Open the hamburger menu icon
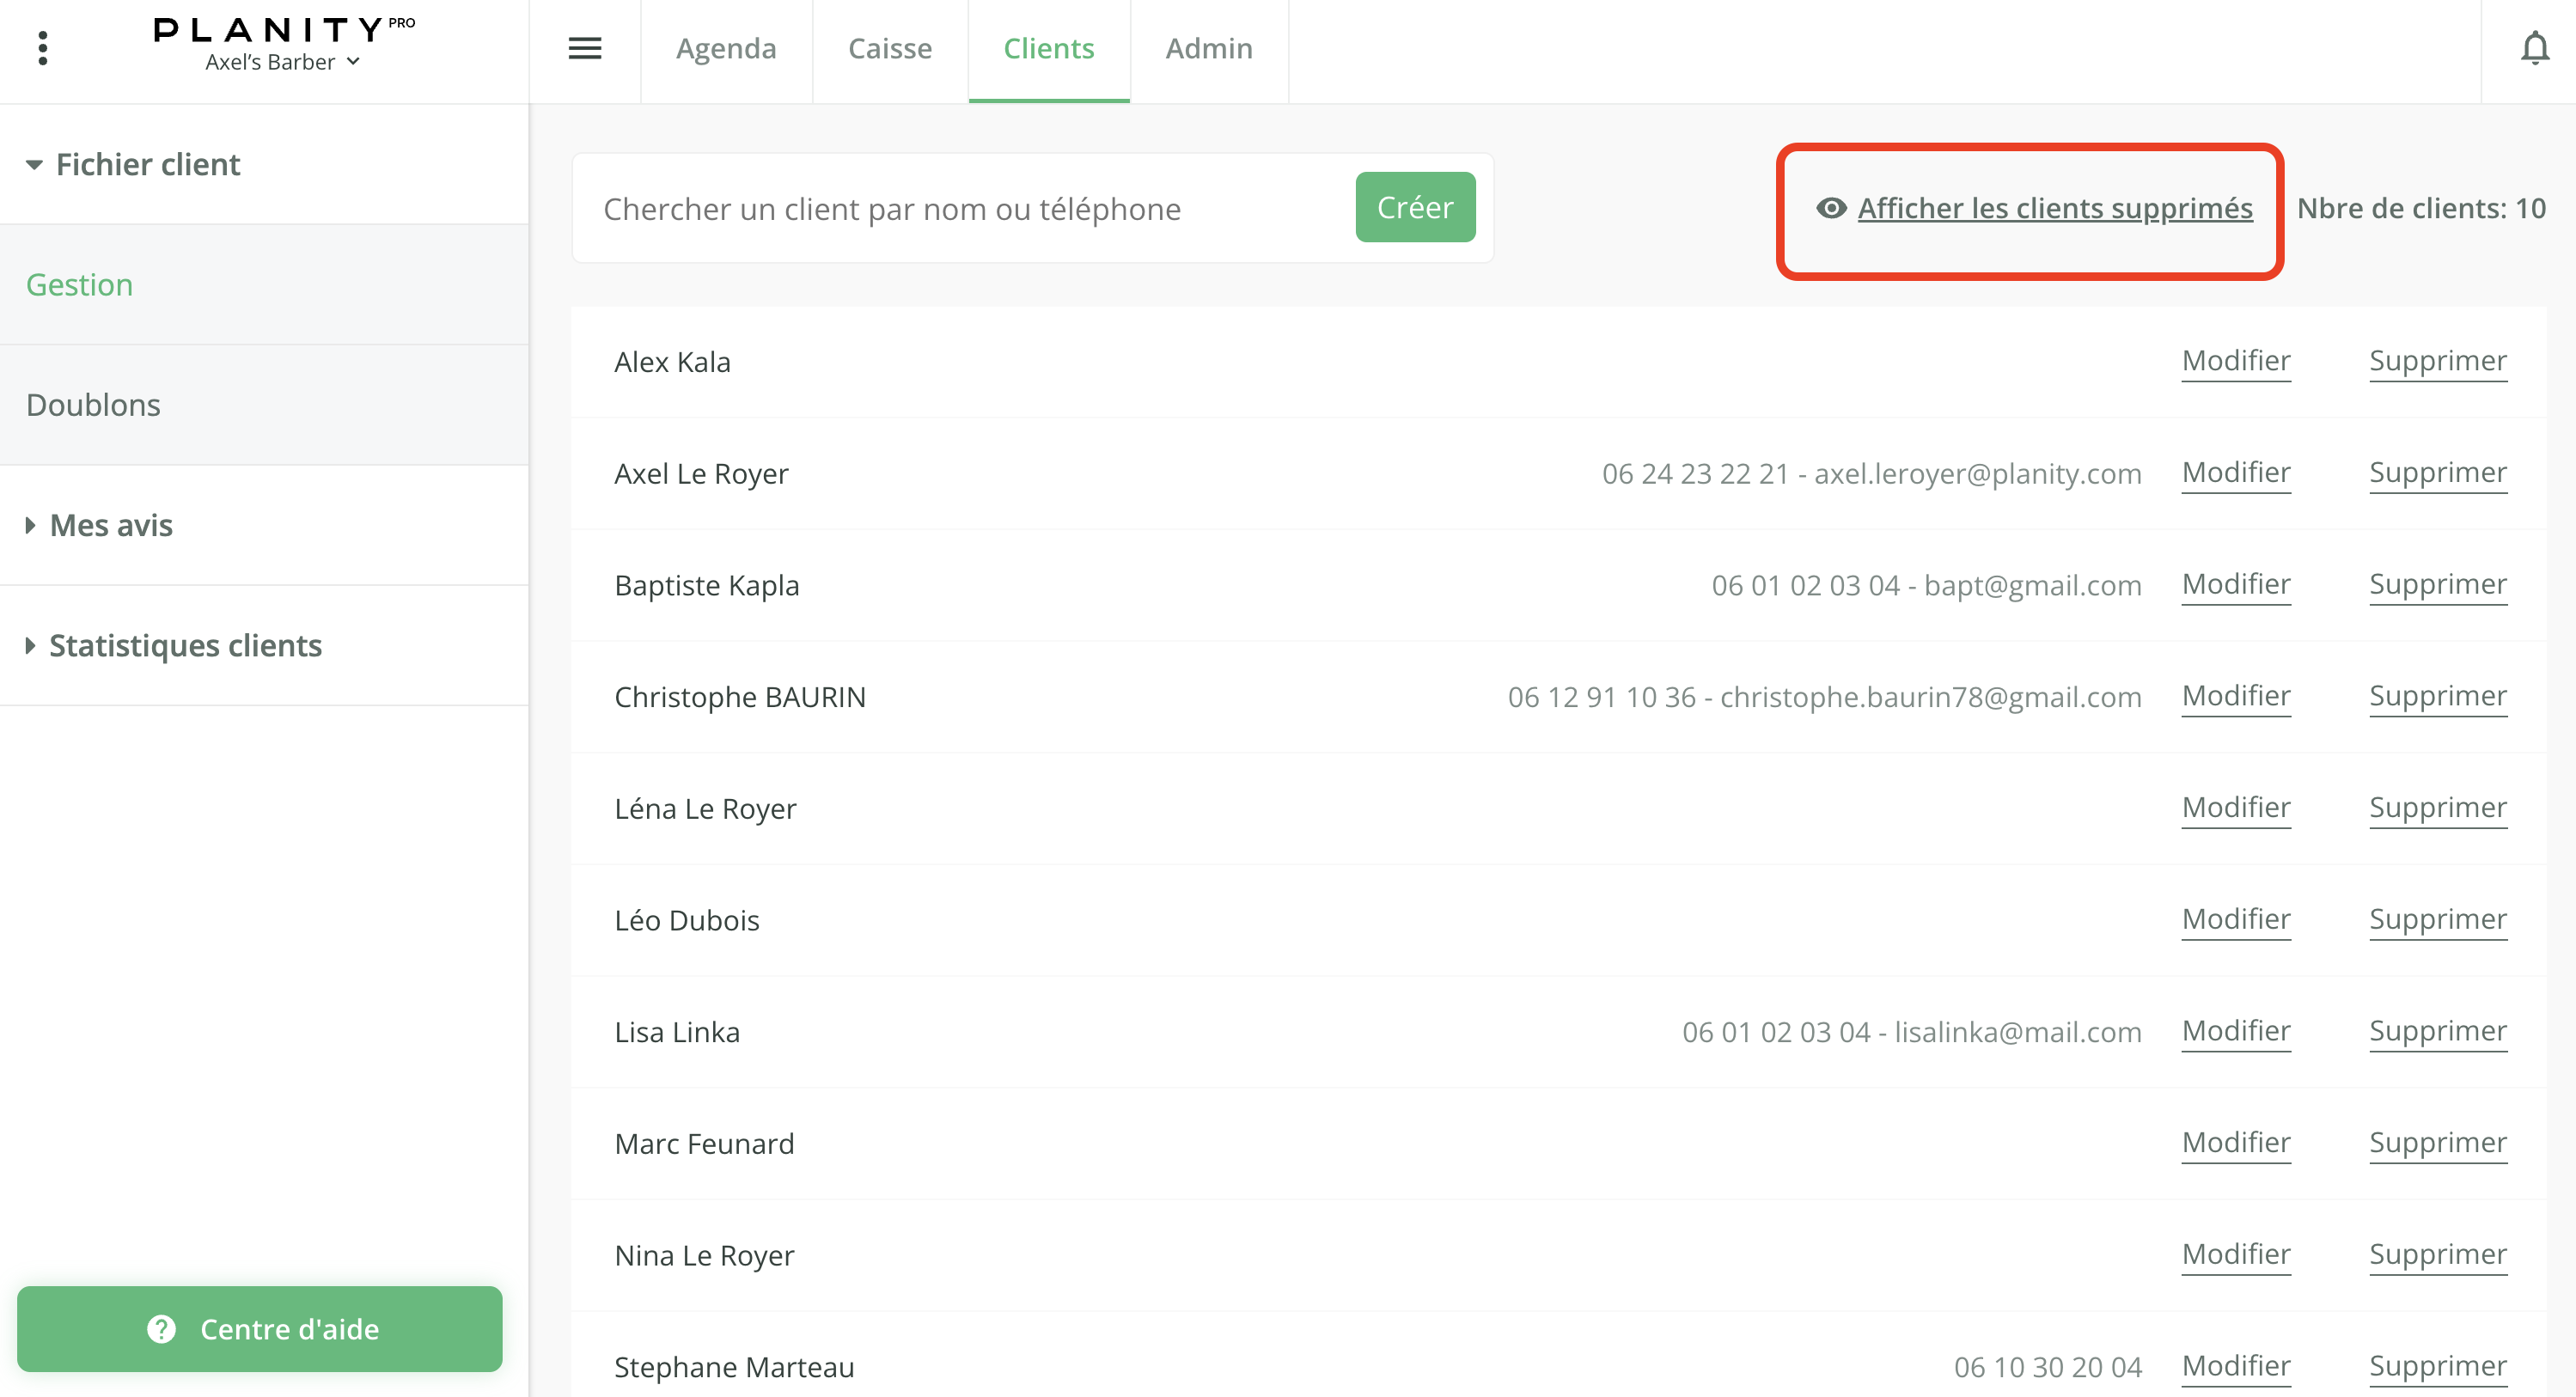Screen dimensions: 2576x1397 click(584, 48)
